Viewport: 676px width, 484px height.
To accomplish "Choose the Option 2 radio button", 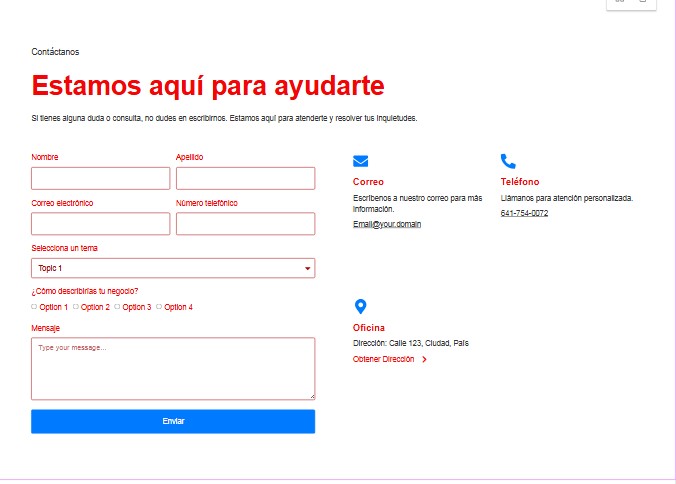I will 76,307.
